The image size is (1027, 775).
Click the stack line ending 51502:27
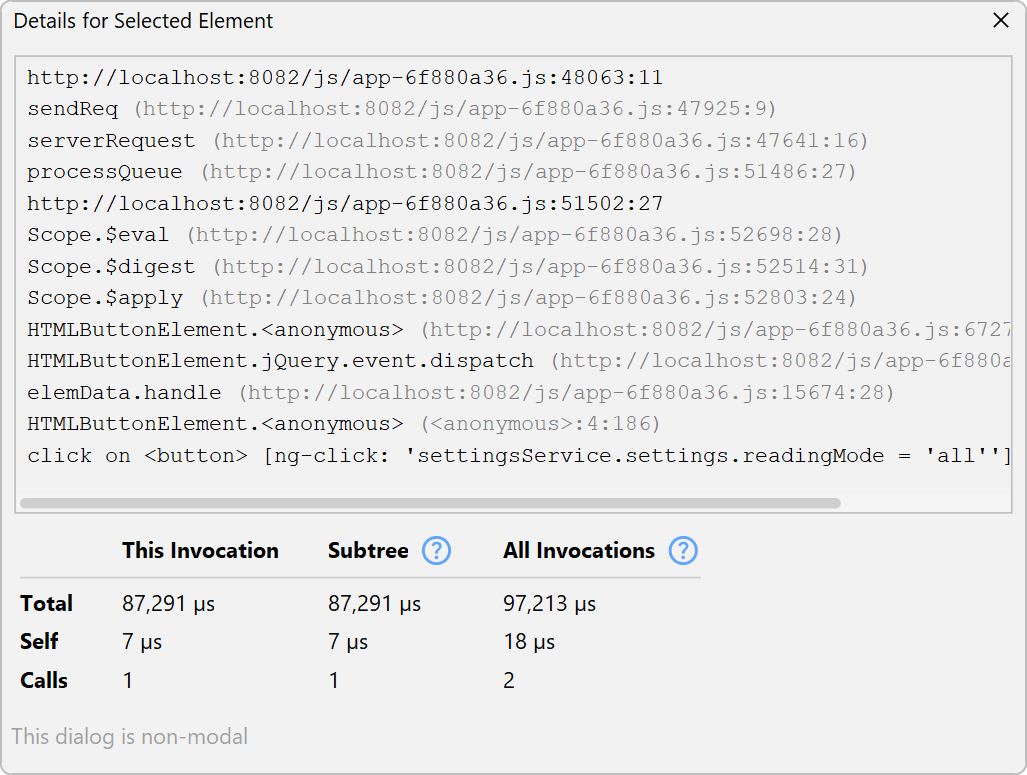[x=345, y=204]
